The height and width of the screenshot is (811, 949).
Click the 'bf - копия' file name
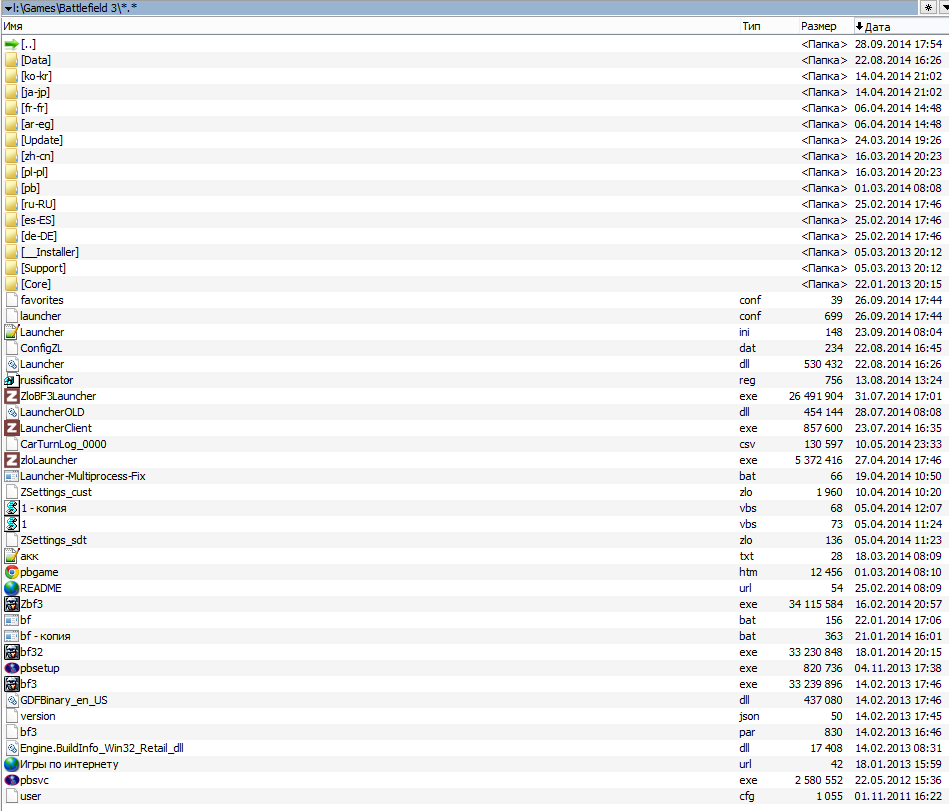pyautogui.click(x=45, y=636)
